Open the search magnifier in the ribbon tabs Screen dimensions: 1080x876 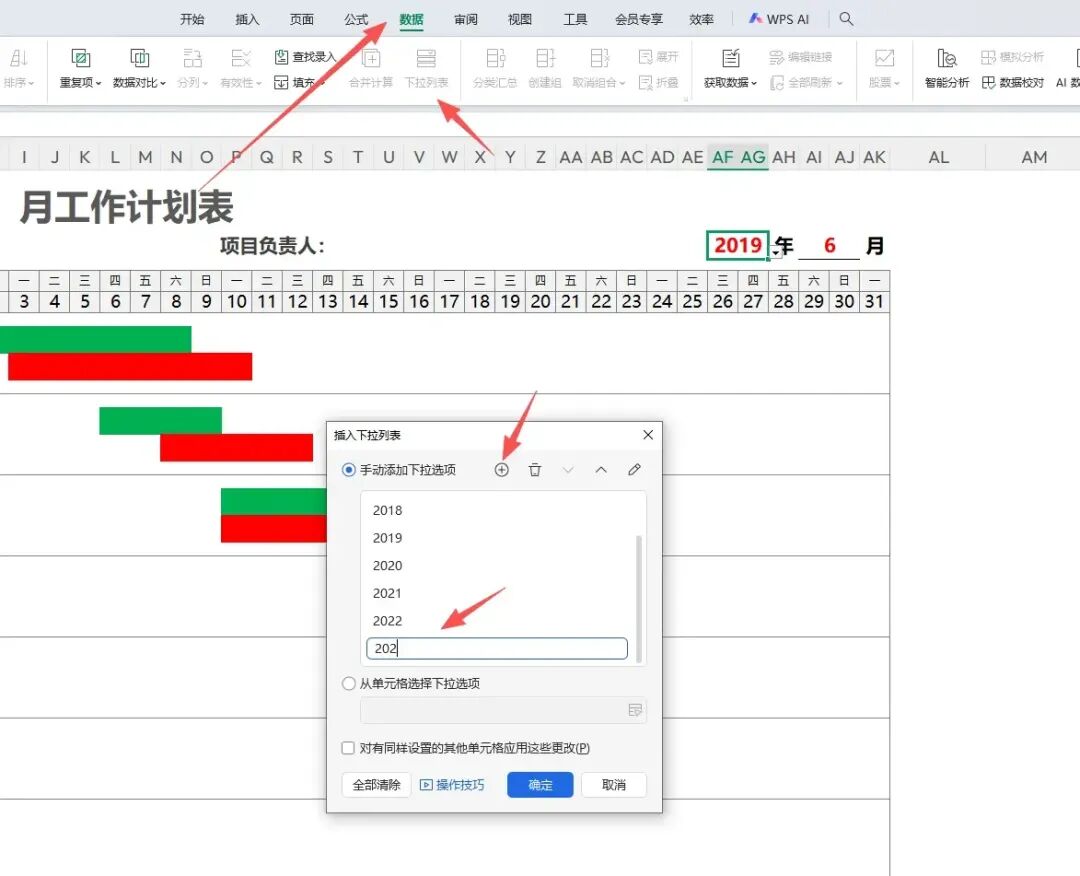(x=847, y=19)
